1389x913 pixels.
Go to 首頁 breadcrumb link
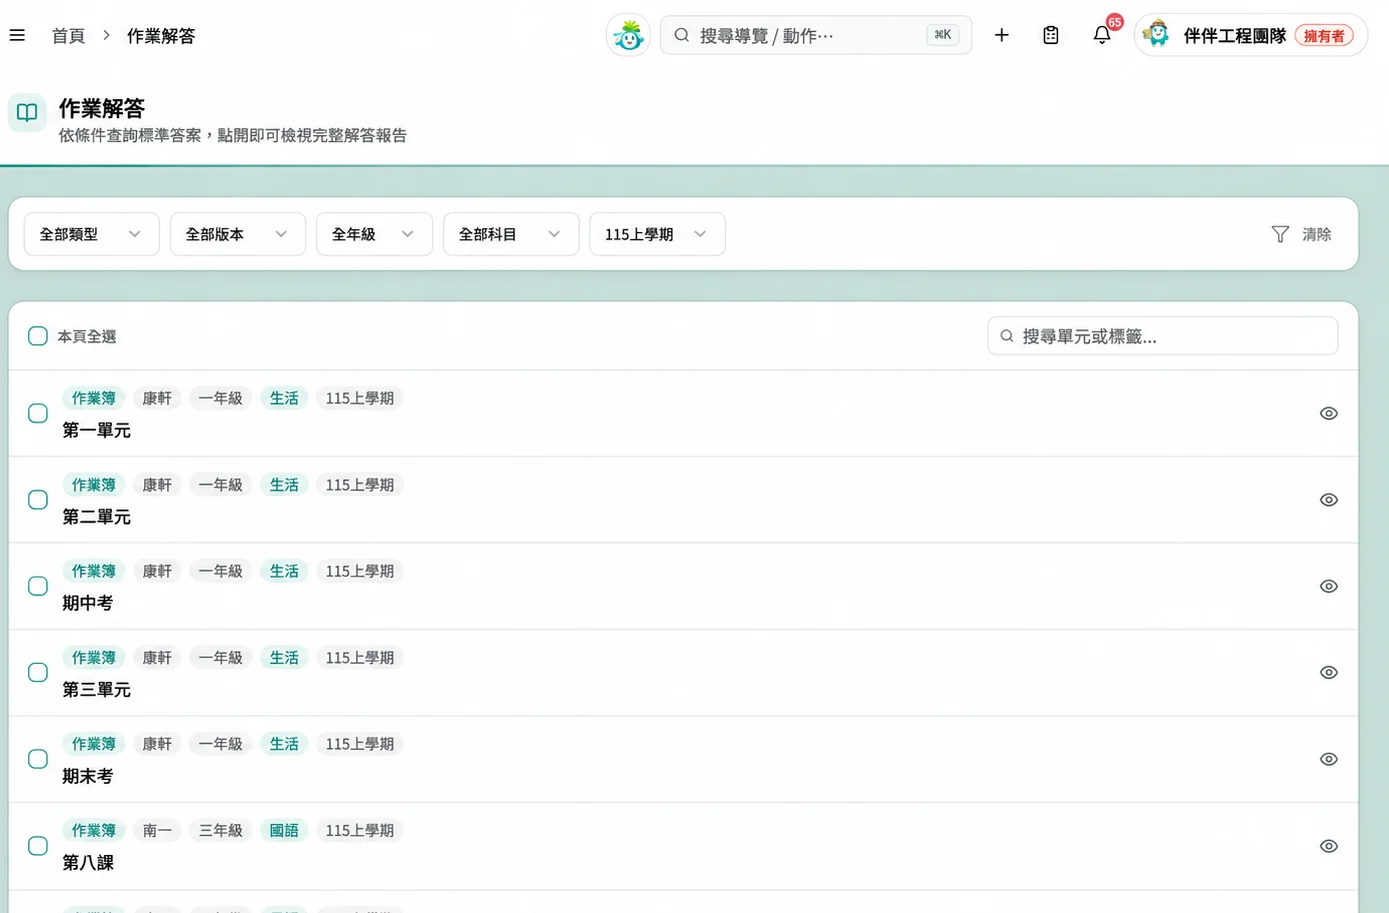coord(68,36)
